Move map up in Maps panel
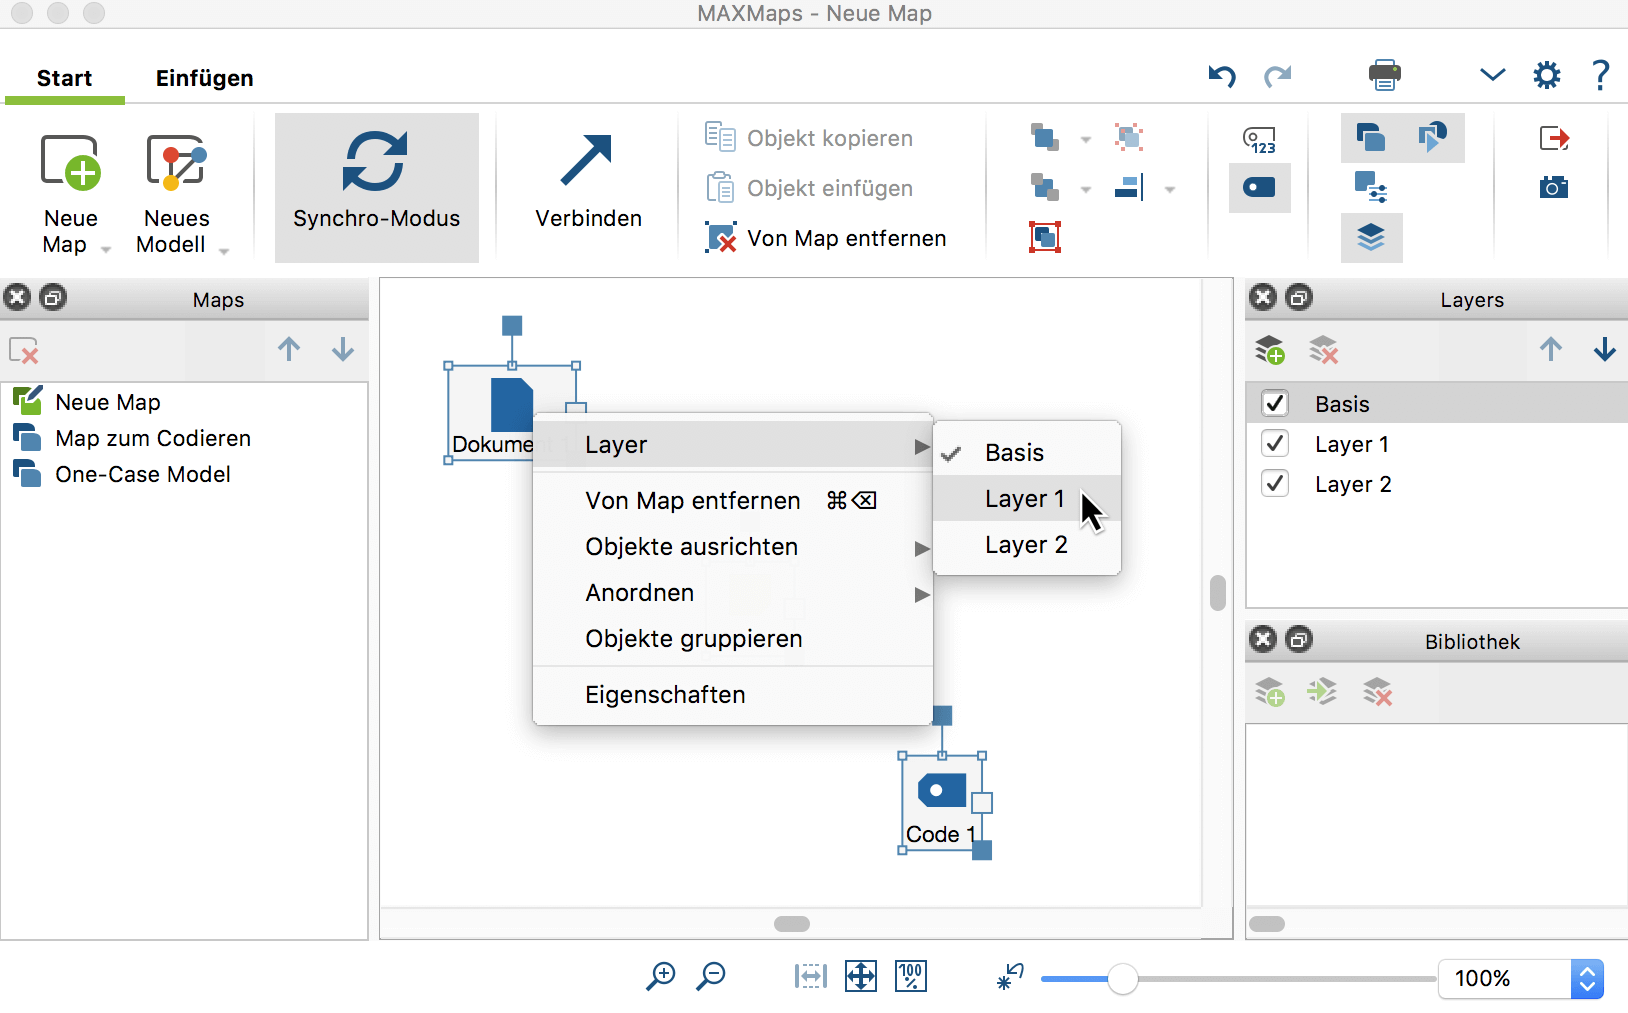Image resolution: width=1628 pixels, height=1013 pixels. [289, 349]
